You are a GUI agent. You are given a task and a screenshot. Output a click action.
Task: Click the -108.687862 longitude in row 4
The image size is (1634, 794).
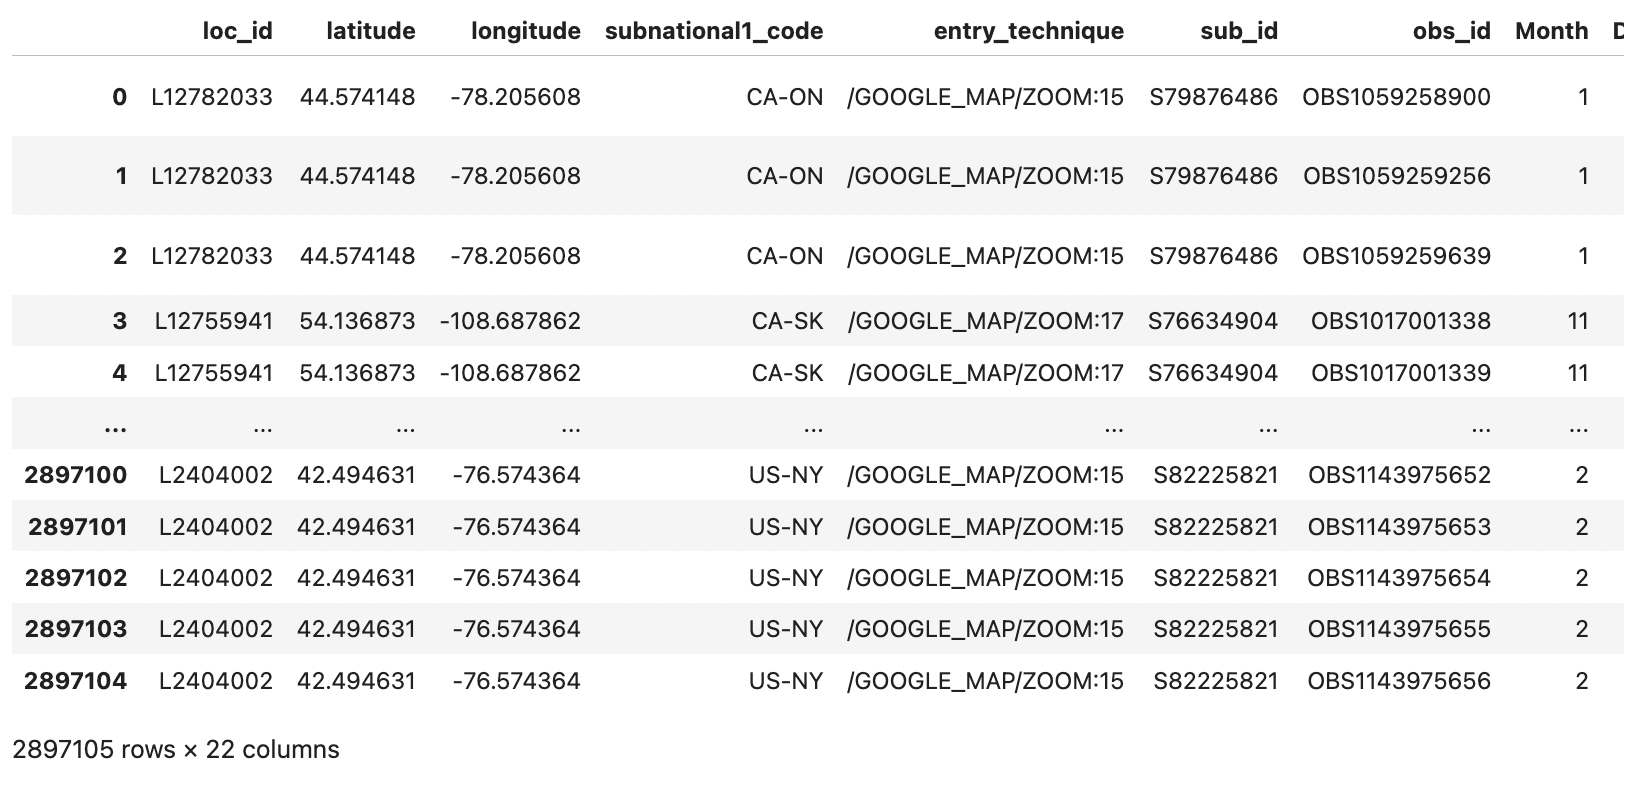point(510,373)
